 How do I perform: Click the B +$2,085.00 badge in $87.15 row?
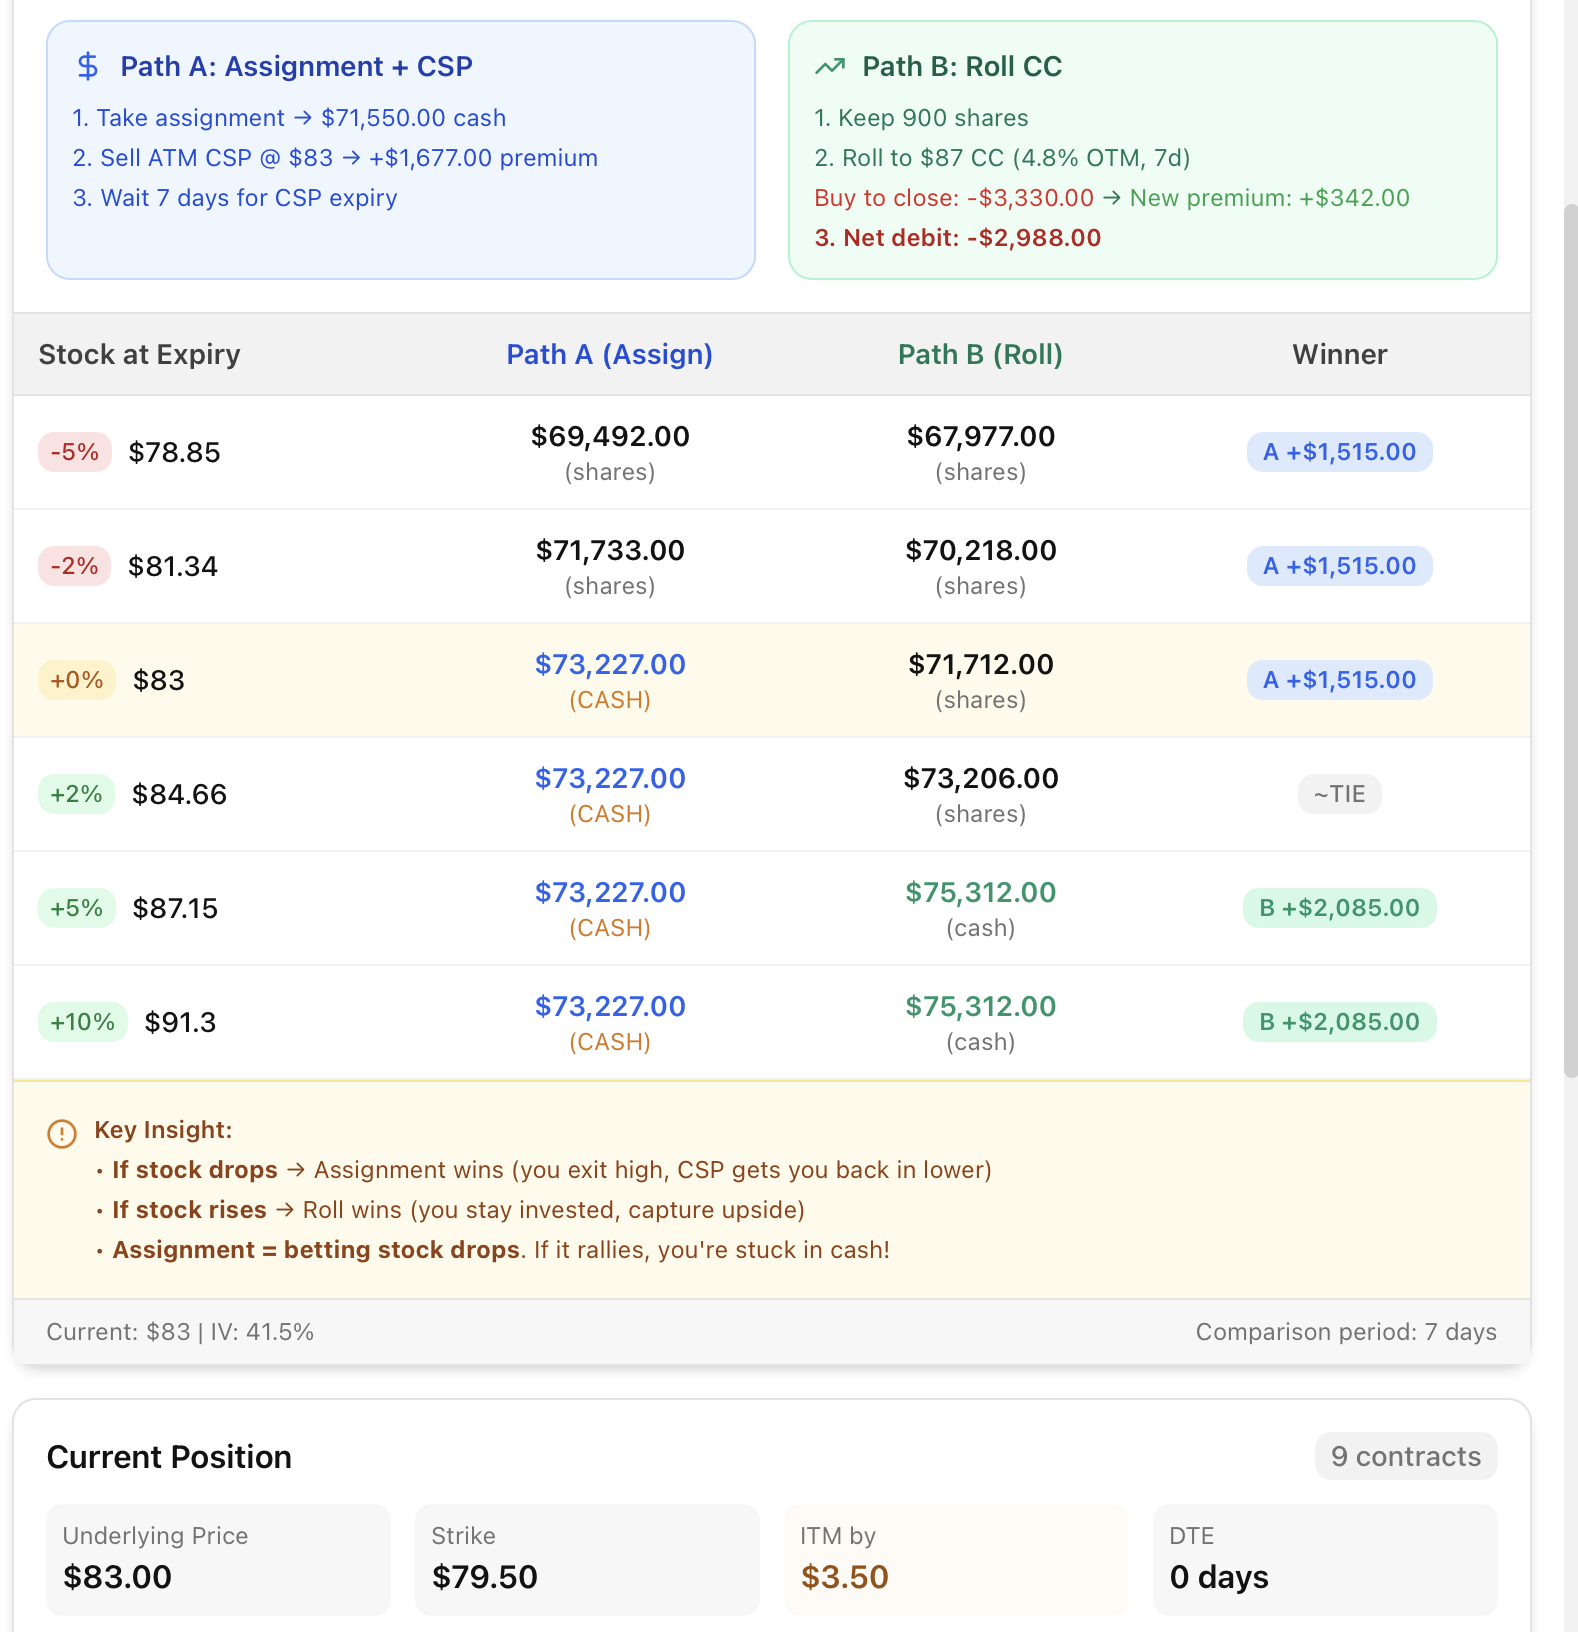pos(1340,908)
